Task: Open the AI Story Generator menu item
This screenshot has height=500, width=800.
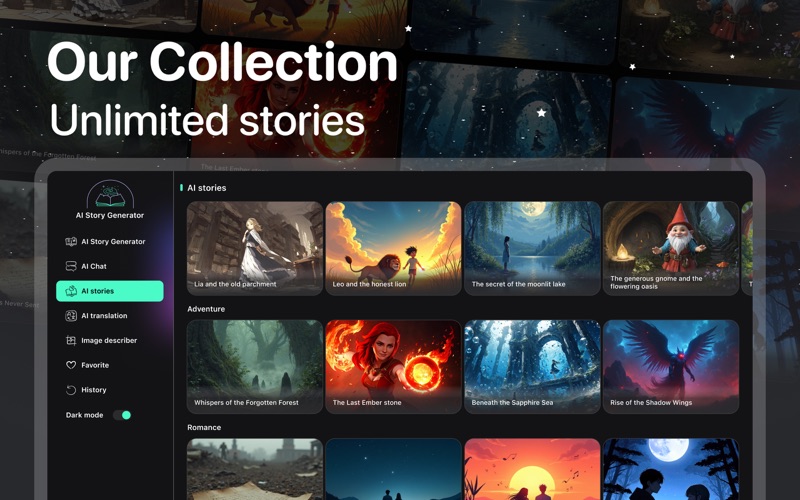Action: (110, 241)
